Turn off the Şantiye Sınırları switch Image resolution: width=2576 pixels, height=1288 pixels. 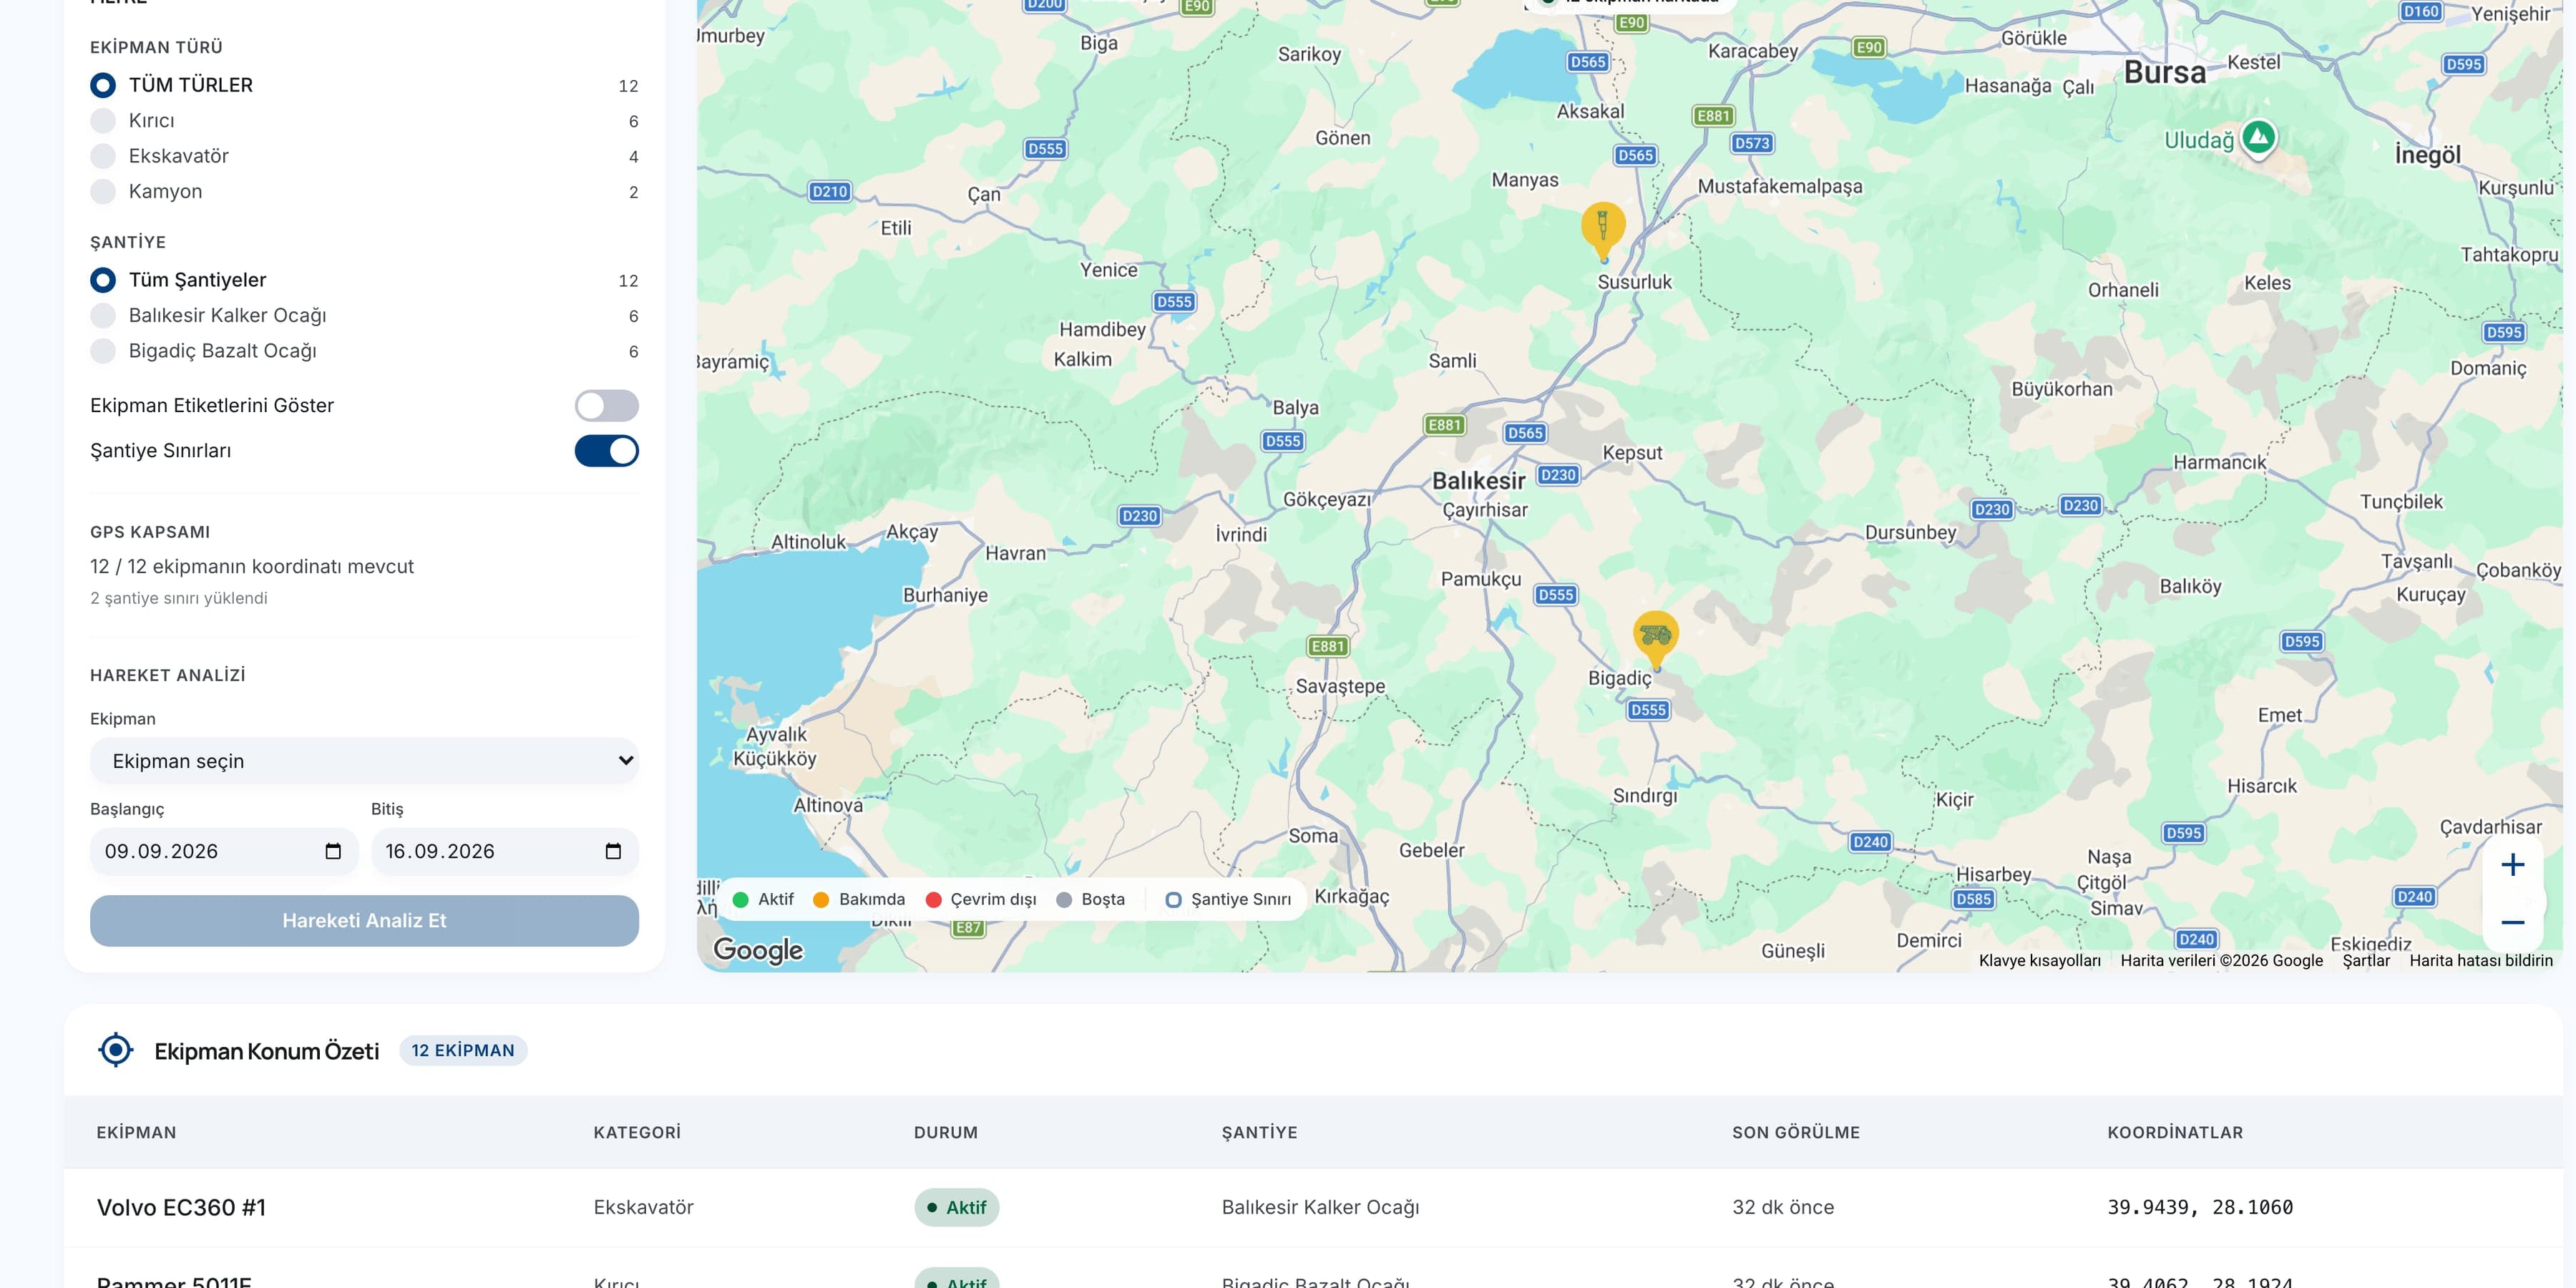pos(606,451)
